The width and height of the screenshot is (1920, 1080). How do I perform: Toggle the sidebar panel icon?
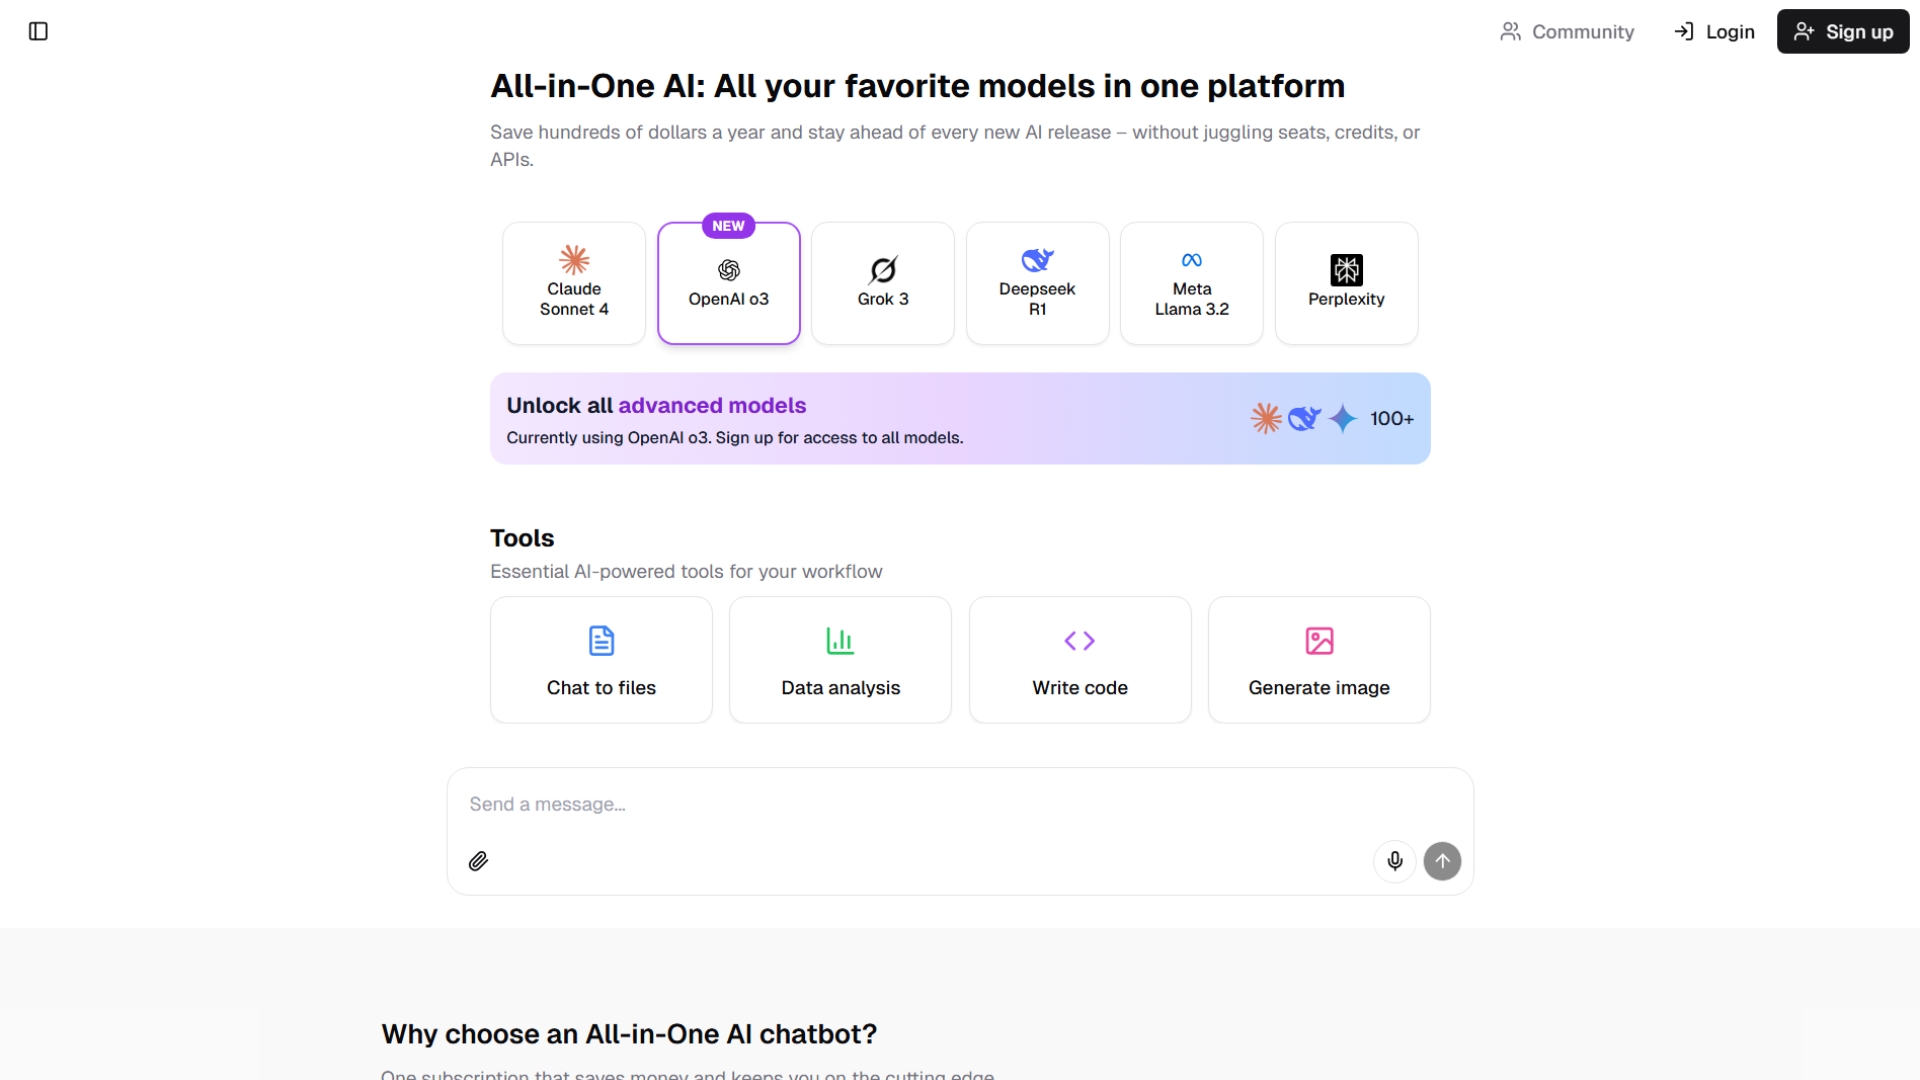[x=38, y=31]
